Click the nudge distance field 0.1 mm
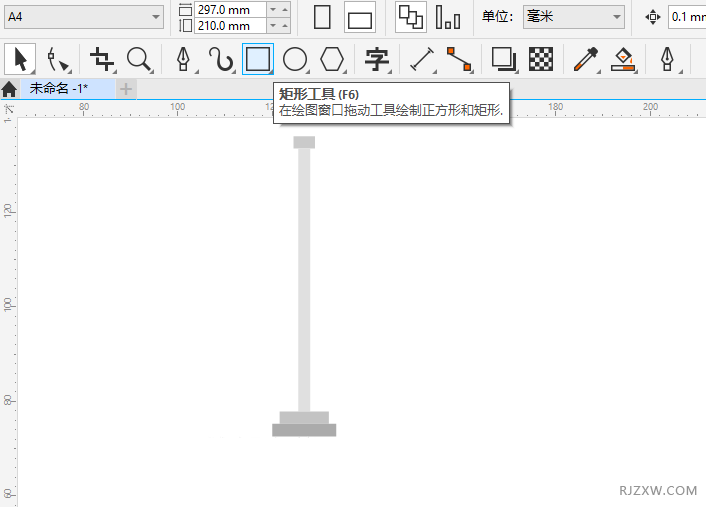Viewport: 706px width, 507px height. 687,17
